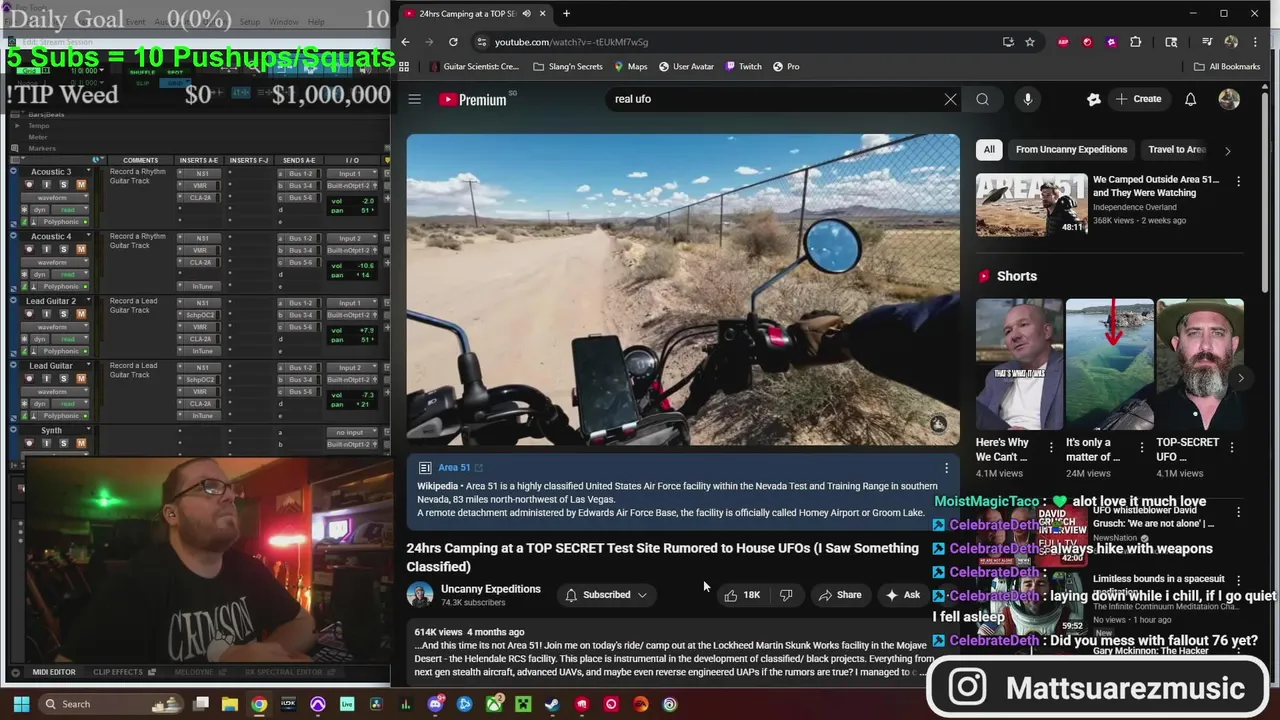
Task: Mute the Lead Guitar 2 track
Action: [x=81, y=314]
